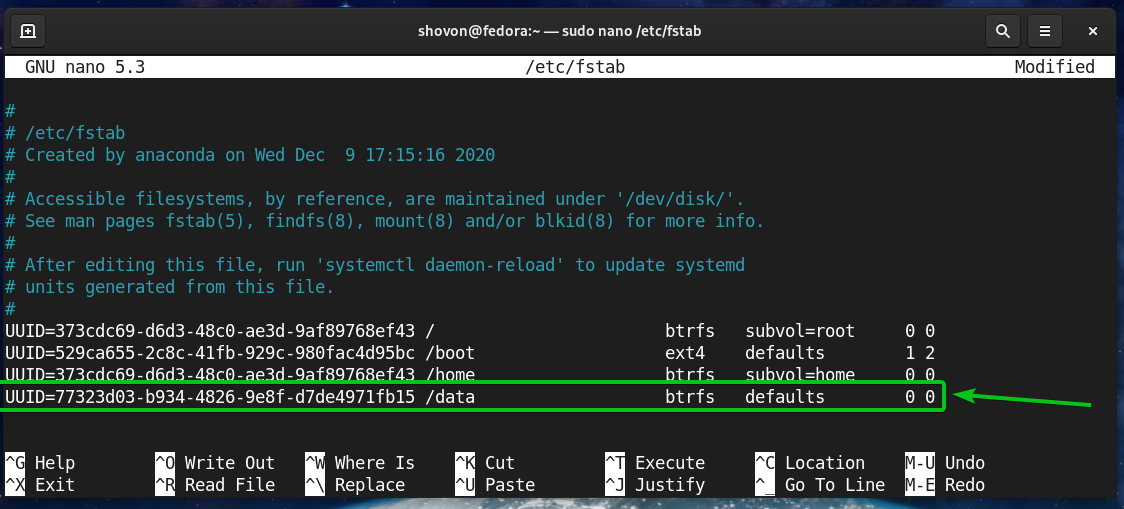
Task: Click the '/etc/fstab' filename in nano header
Action: (575, 67)
